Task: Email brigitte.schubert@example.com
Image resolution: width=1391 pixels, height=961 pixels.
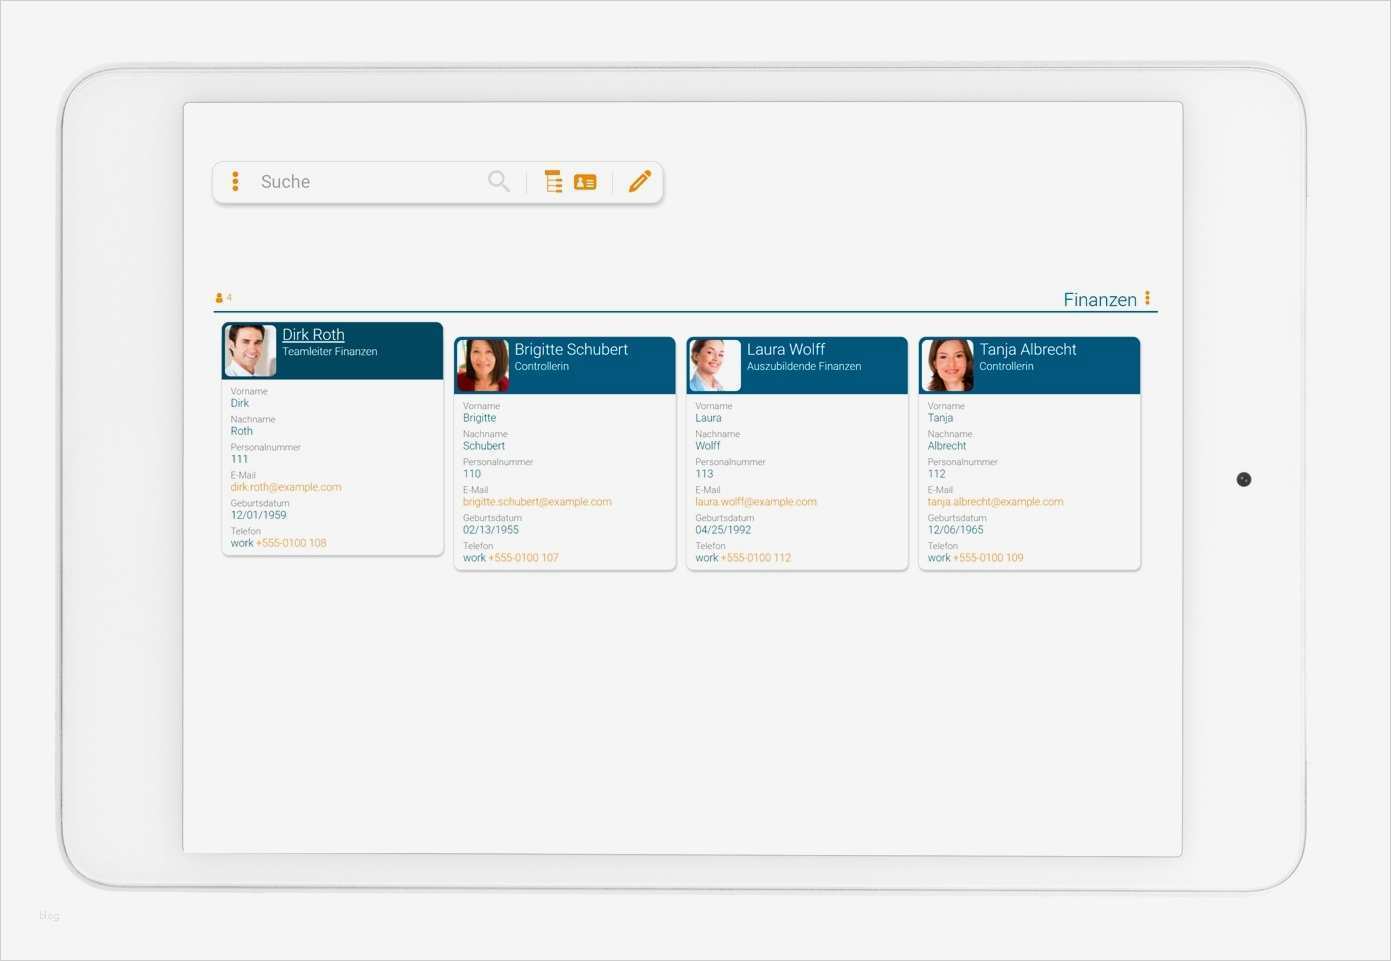Action: click(537, 501)
